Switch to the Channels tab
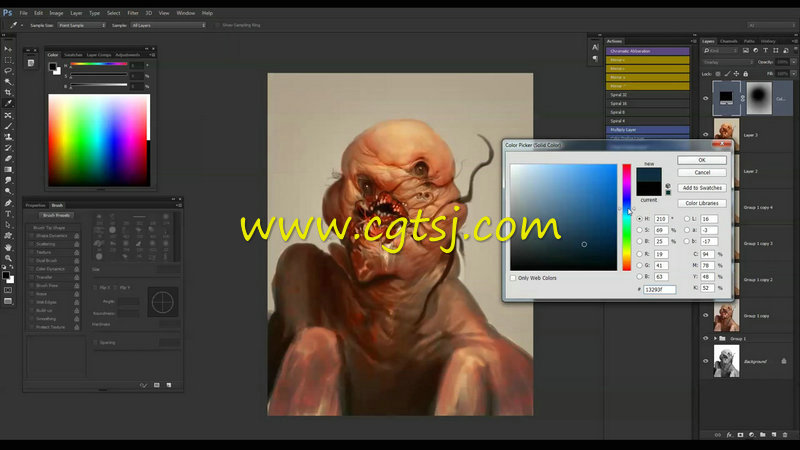This screenshot has height=450, width=800. (729, 41)
